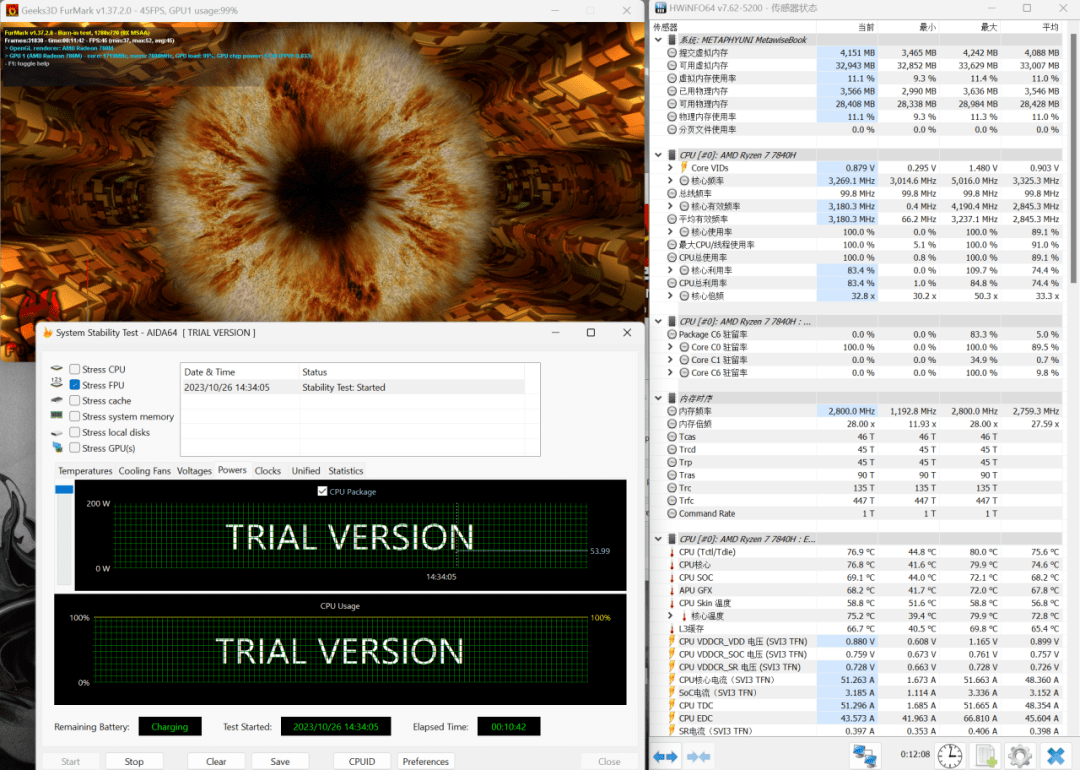This screenshot has width=1080, height=770.
Task: Click the drive icon beside Stress local disks
Action: pyautogui.click(x=56, y=433)
